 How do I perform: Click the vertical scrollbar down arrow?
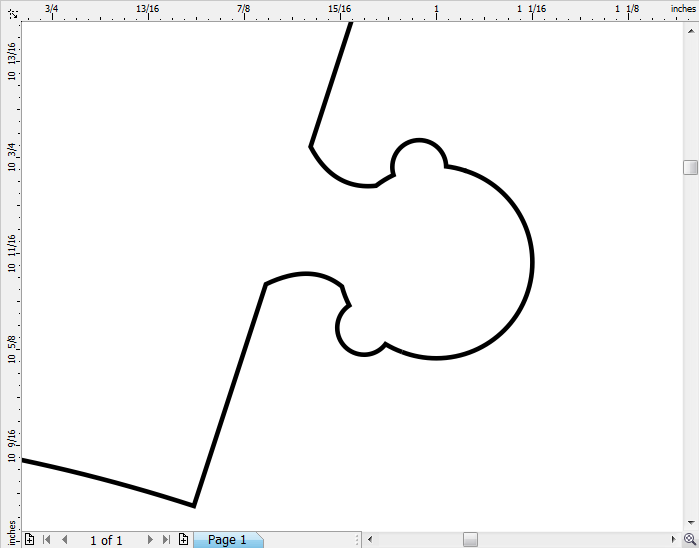(x=691, y=523)
